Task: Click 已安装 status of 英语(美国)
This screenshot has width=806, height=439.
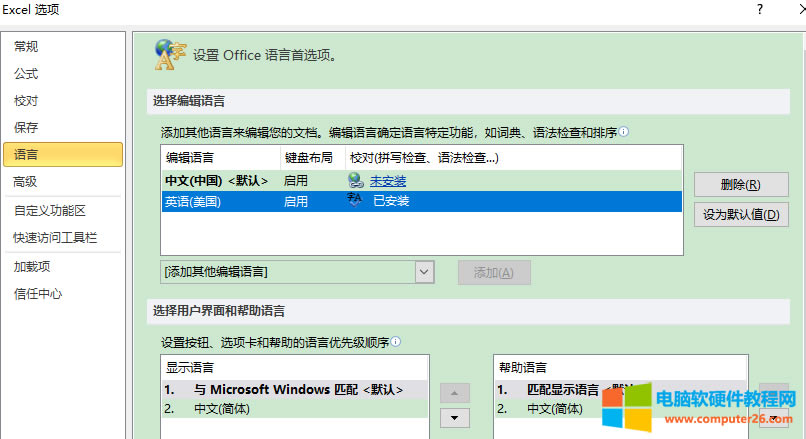Action: [391, 201]
